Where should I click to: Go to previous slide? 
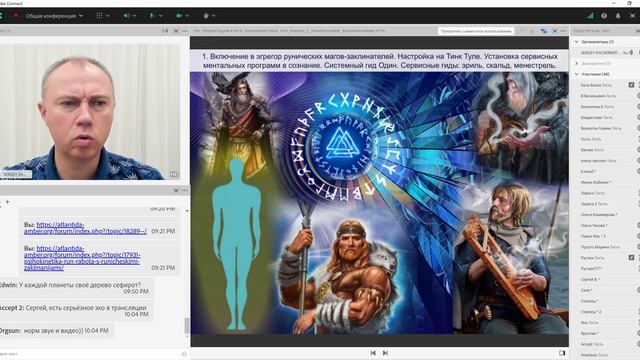[x=373, y=353]
